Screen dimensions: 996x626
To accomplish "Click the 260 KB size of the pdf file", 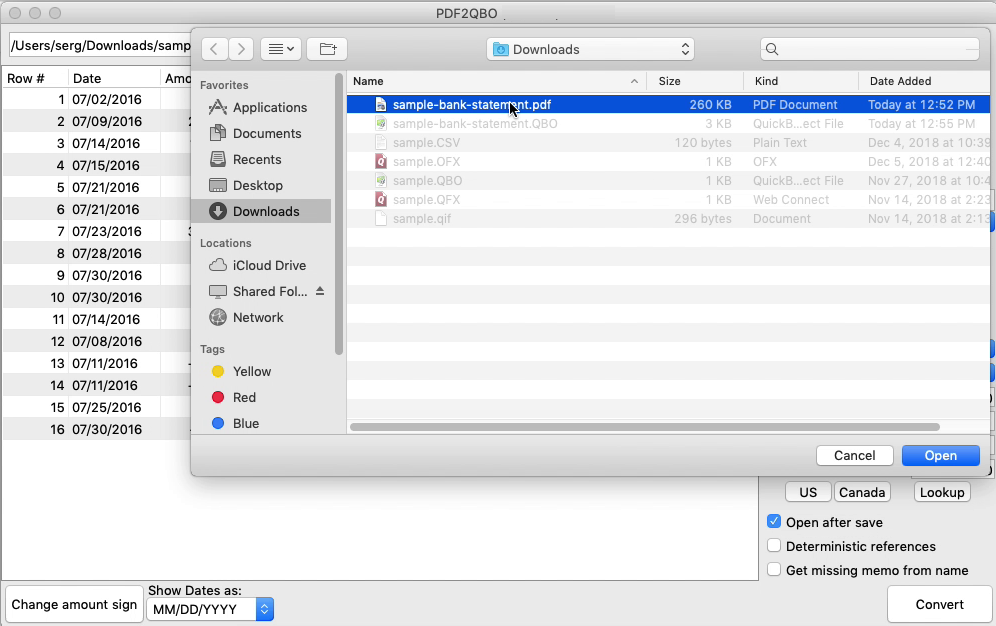I will [710, 105].
